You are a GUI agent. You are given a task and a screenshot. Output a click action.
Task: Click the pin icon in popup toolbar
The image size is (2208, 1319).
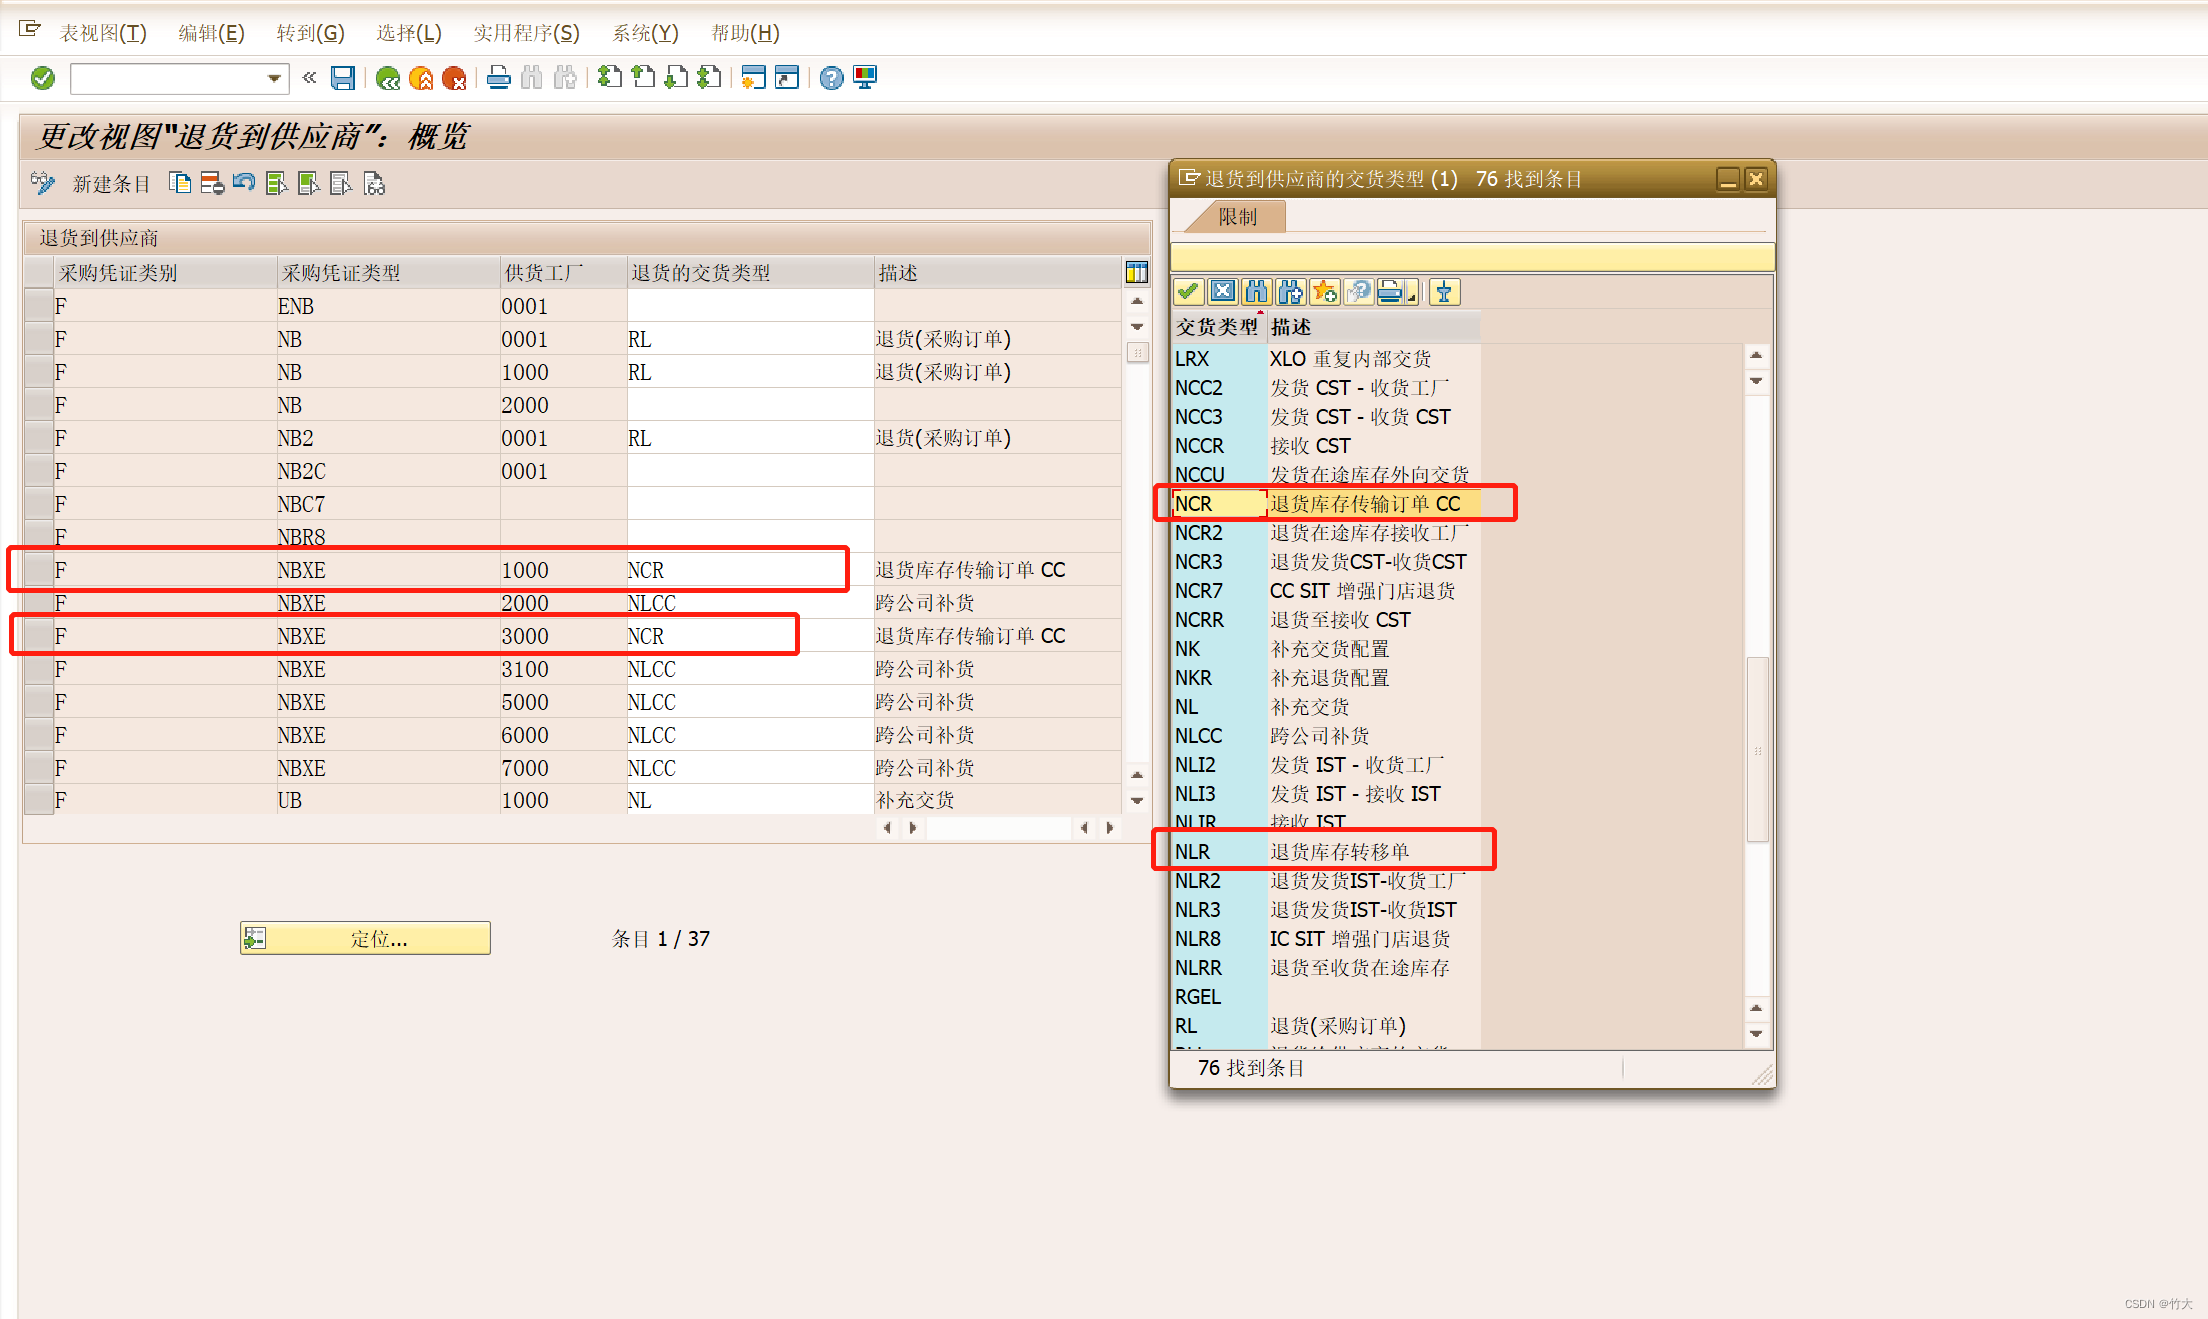[x=1443, y=292]
